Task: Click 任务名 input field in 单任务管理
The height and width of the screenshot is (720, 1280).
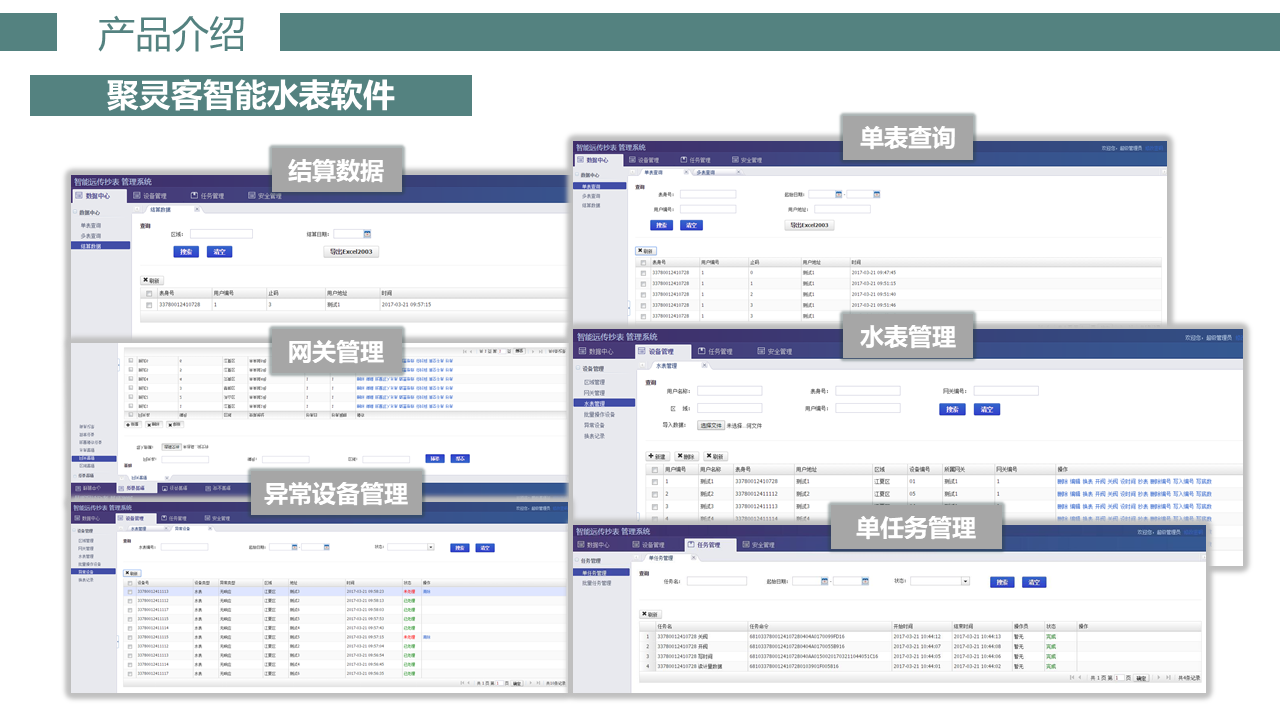Action: [x=716, y=581]
